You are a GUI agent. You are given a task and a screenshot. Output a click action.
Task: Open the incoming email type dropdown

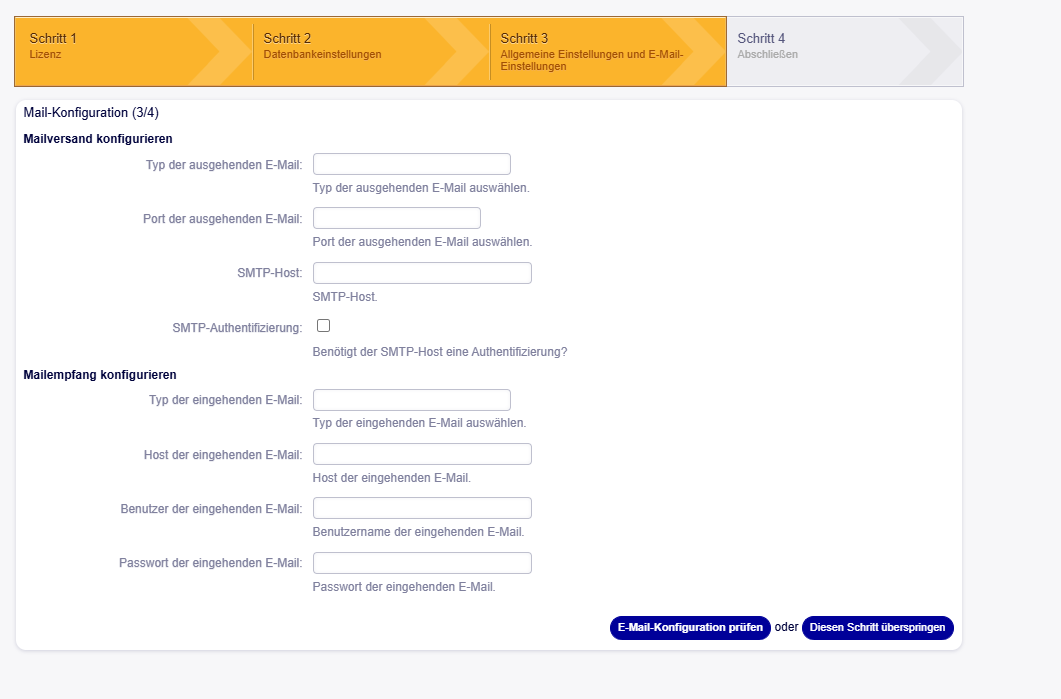coord(411,400)
